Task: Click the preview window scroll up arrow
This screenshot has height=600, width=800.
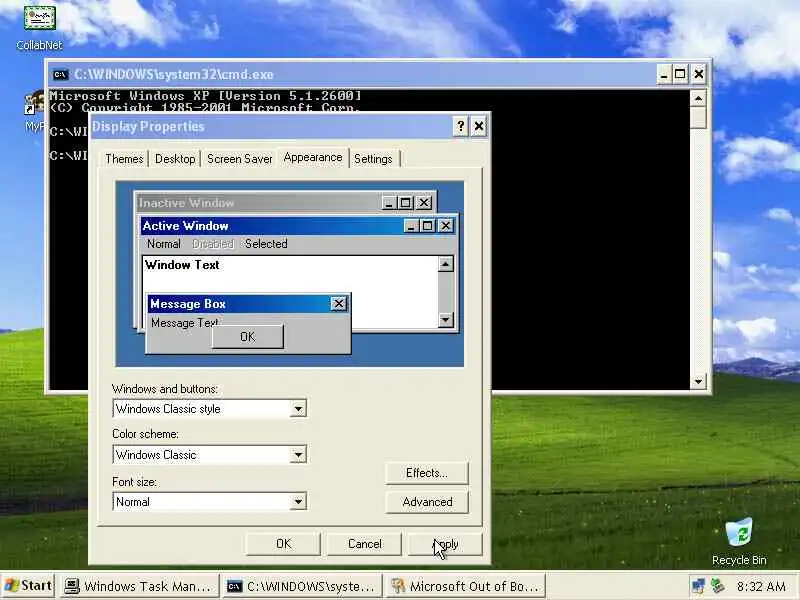Action: [445, 264]
